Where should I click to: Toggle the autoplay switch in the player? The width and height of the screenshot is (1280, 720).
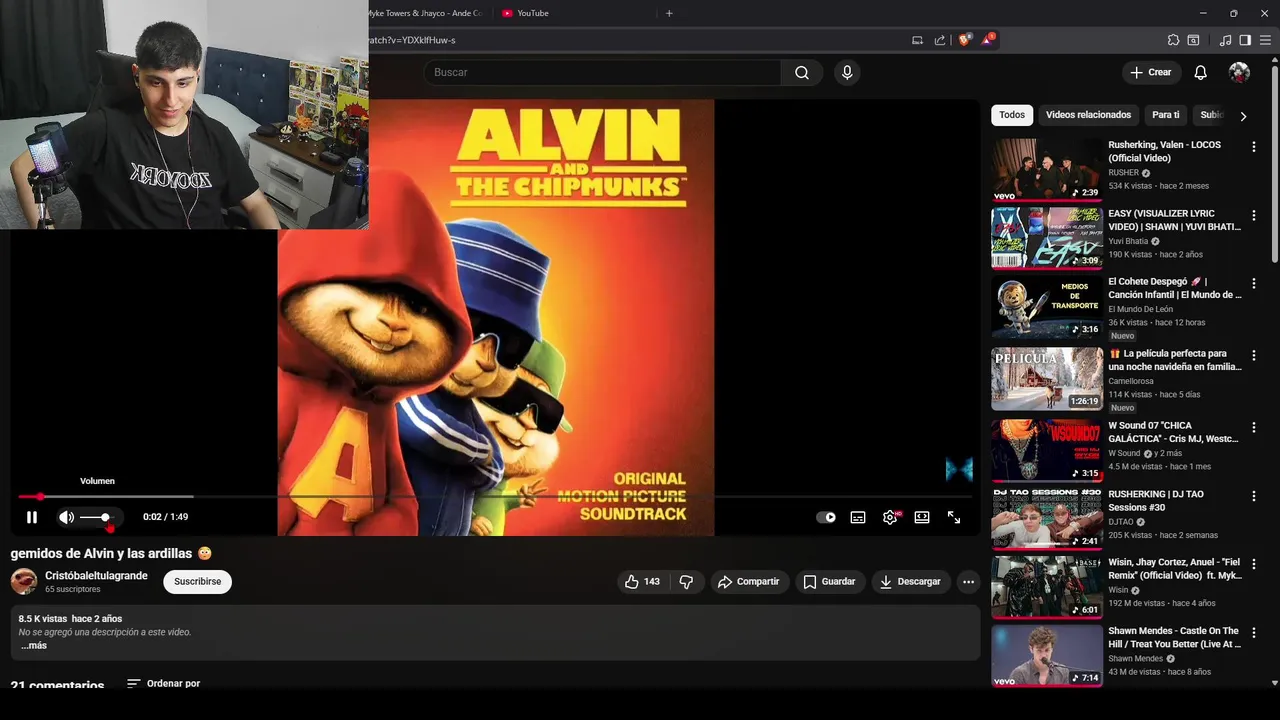coord(826,517)
